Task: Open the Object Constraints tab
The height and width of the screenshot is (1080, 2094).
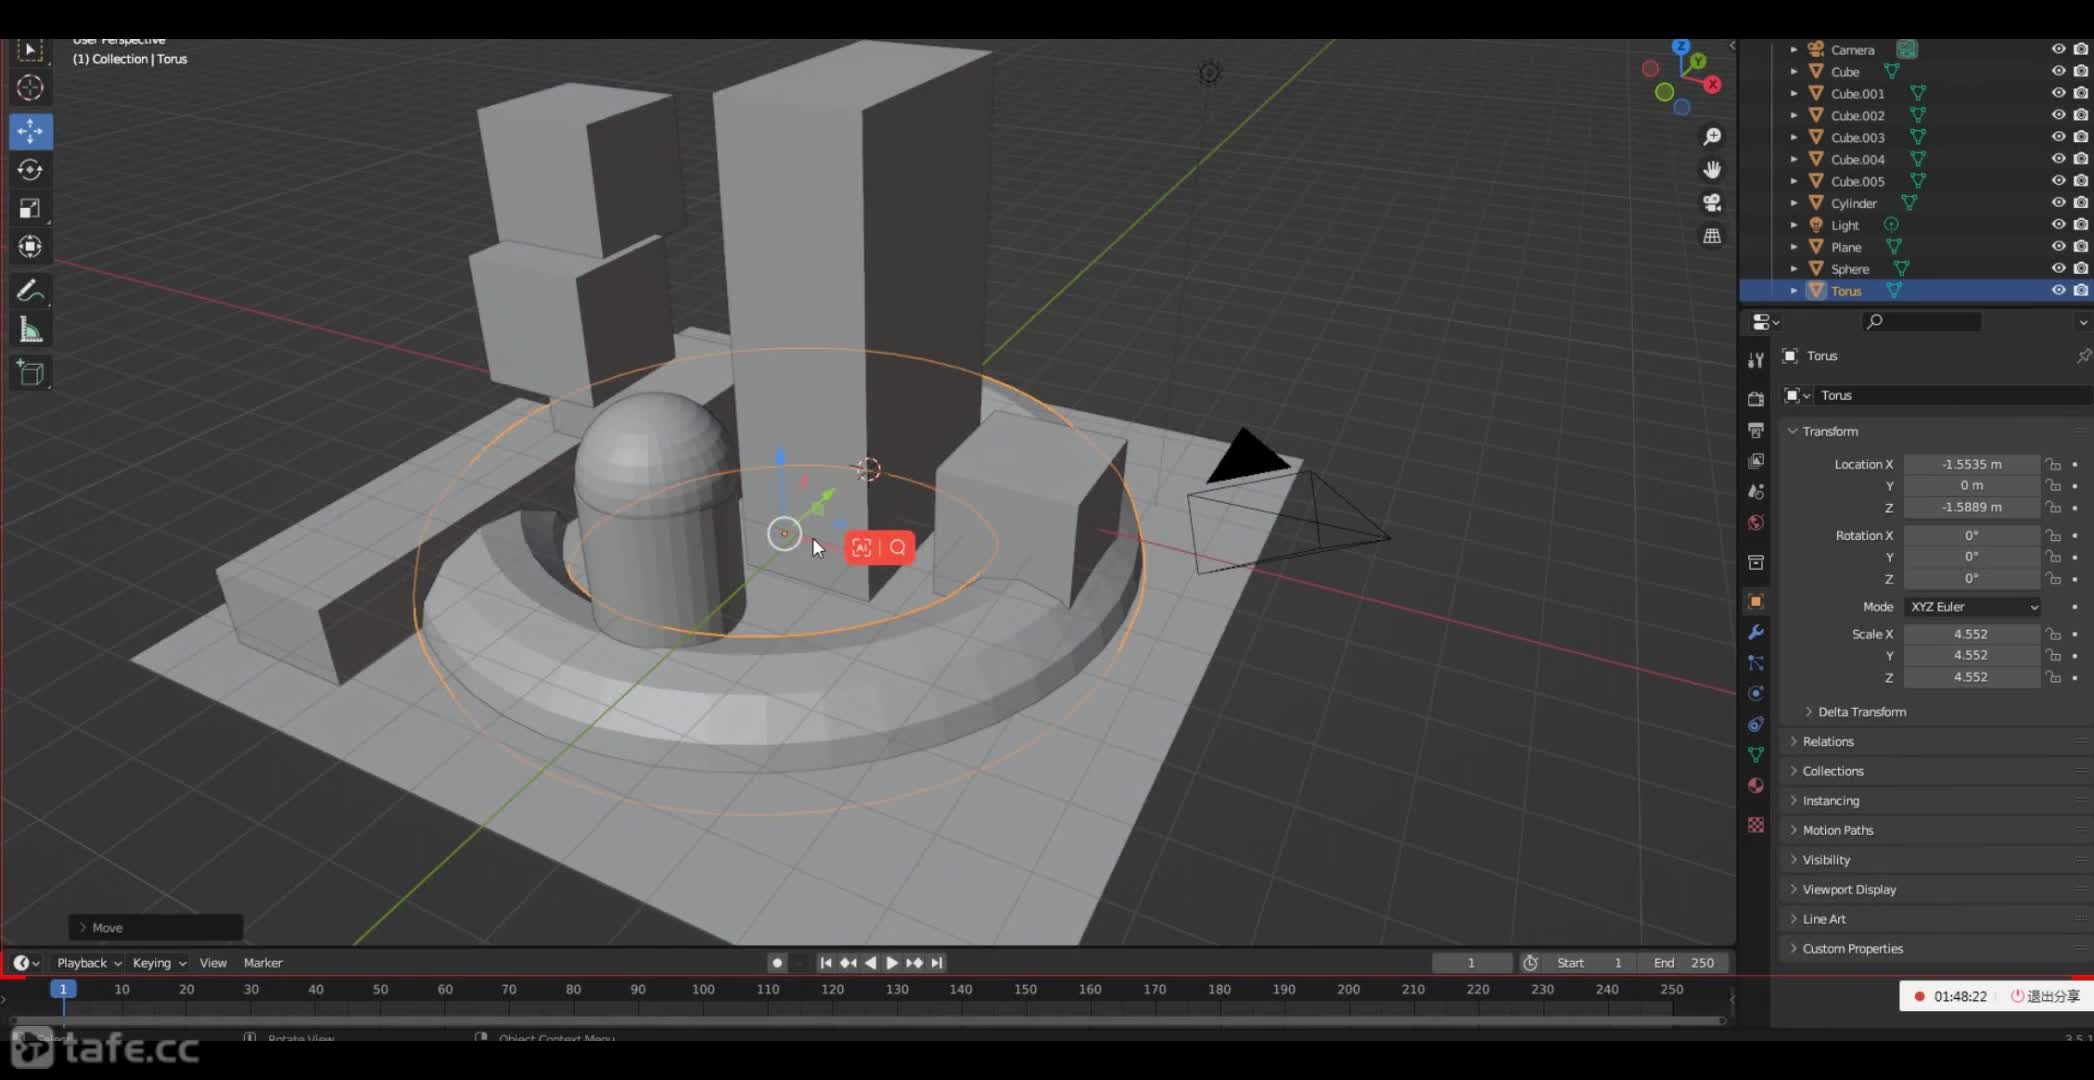Action: pyautogui.click(x=1755, y=724)
